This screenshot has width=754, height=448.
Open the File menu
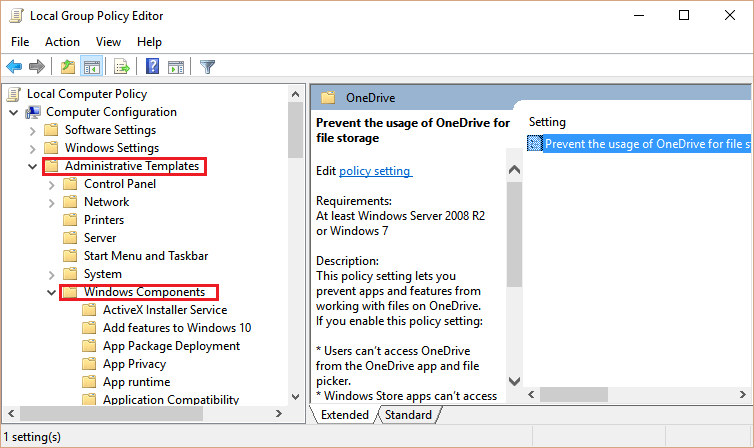coord(20,42)
